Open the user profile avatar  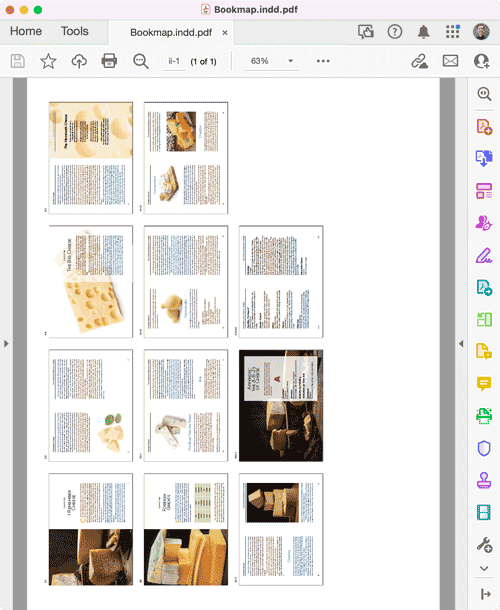(481, 32)
